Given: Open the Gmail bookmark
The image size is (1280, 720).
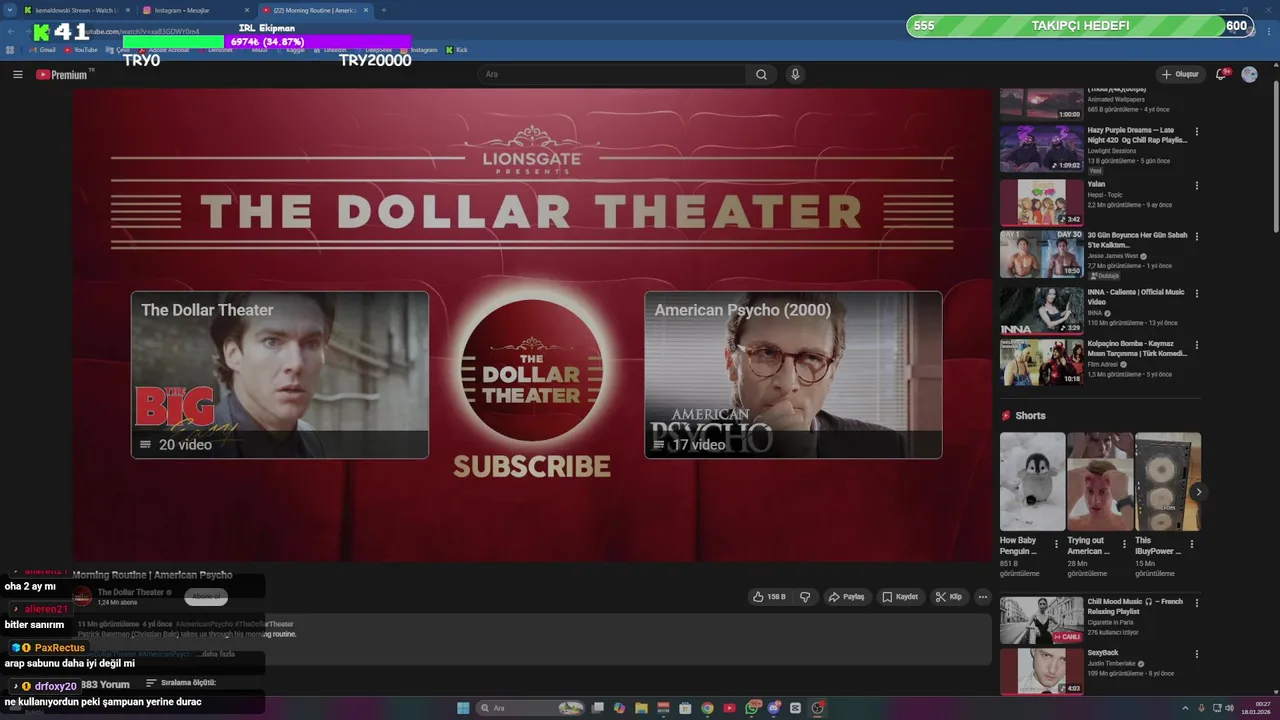Looking at the screenshot, I should [42, 50].
